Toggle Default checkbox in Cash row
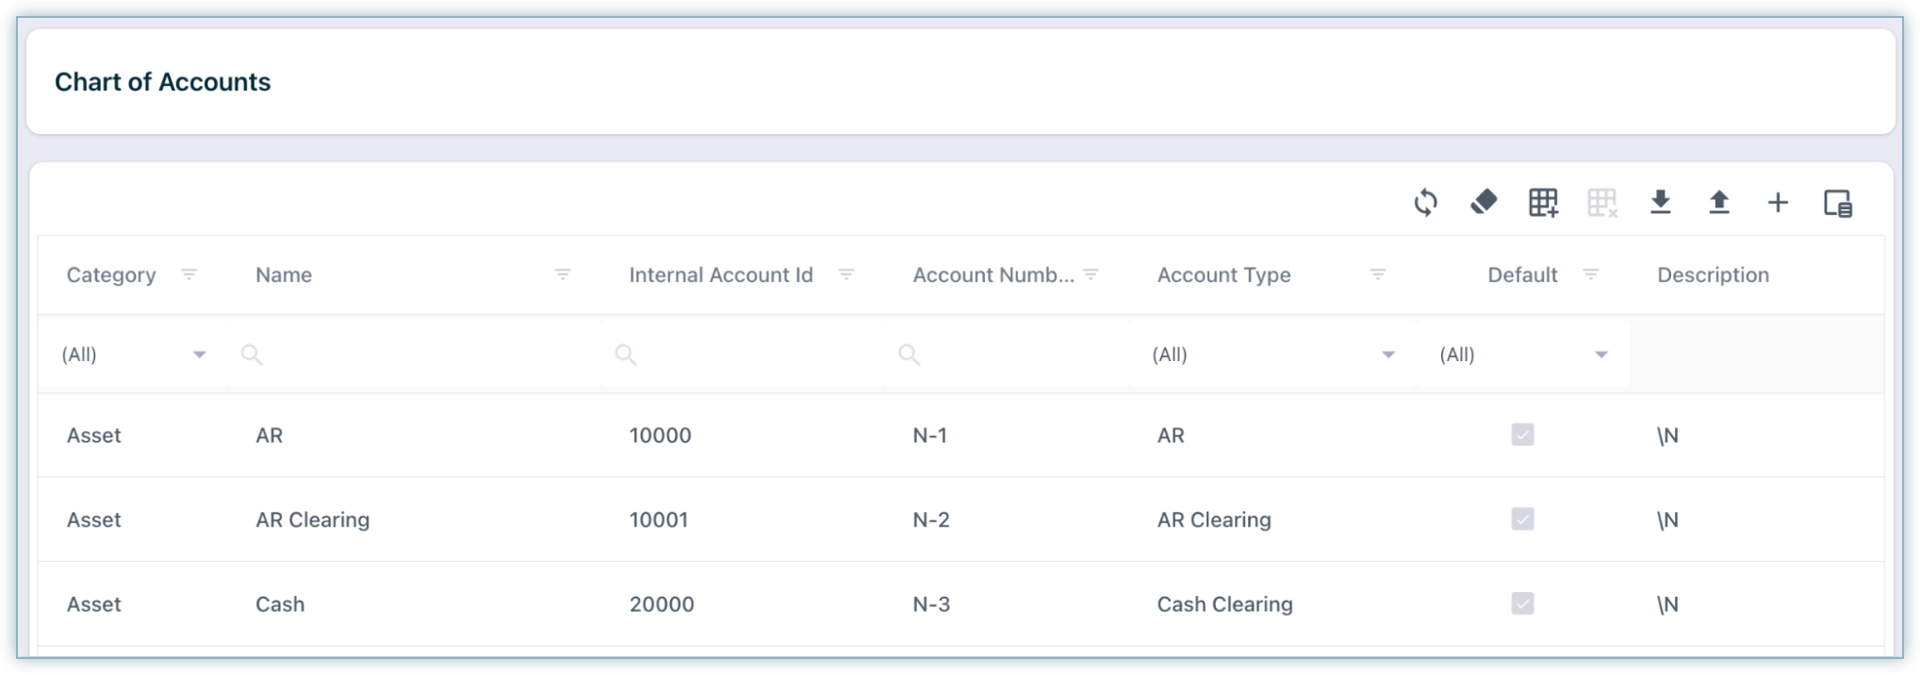The height and width of the screenshot is (675, 1920). click(x=1522, y=604)
